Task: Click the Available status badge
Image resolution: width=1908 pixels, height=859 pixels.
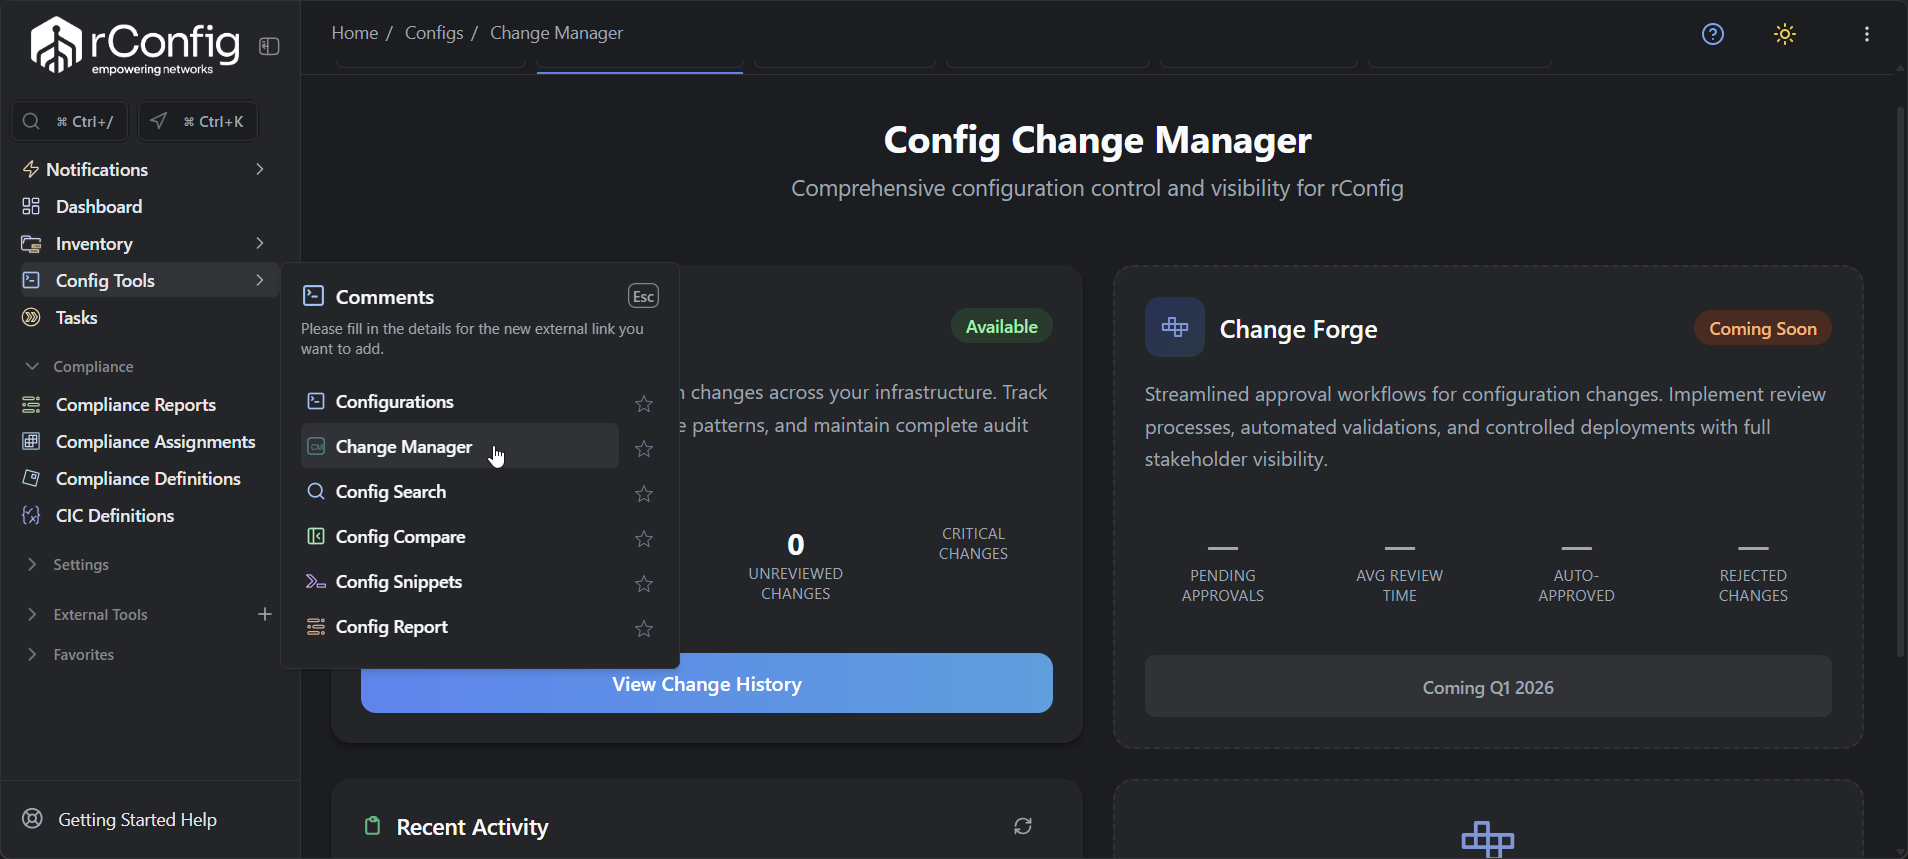Action: coord(1001,326)
